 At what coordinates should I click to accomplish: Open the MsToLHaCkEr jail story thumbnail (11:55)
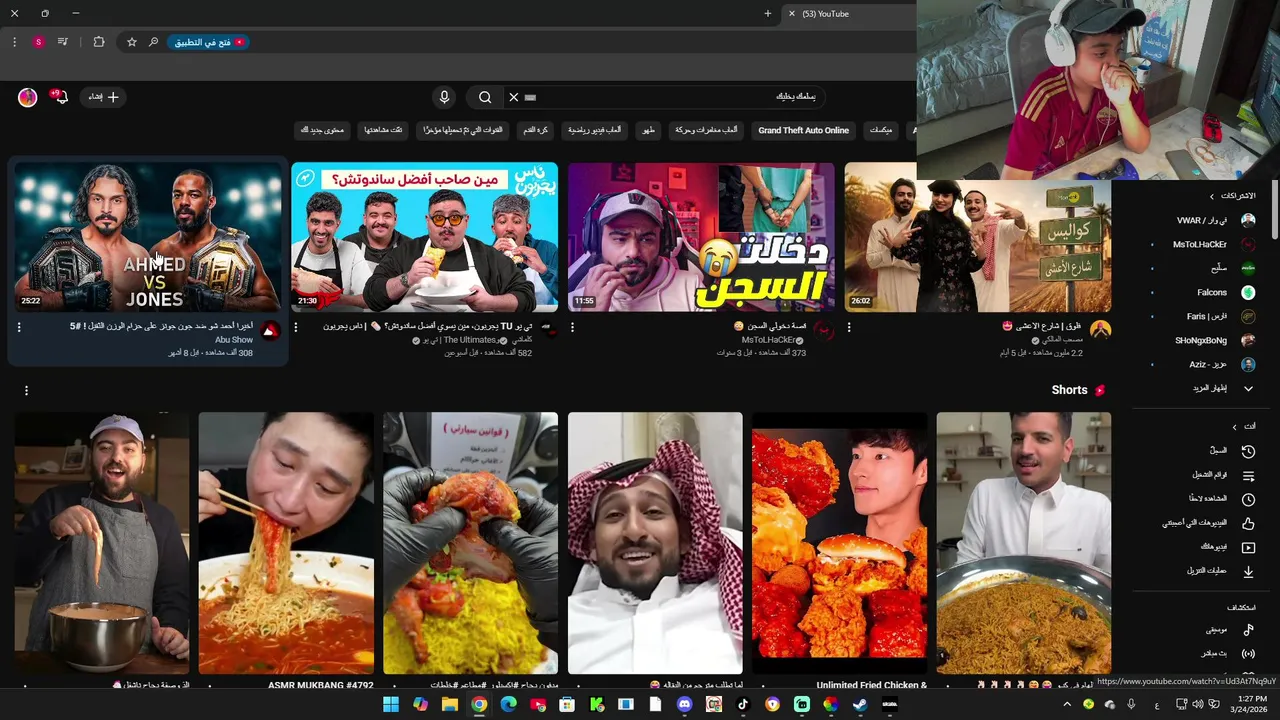(701, 237)
